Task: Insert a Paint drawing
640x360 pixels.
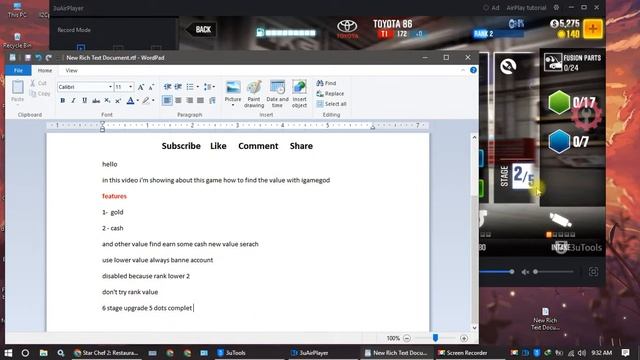Action: click(254, 94)
